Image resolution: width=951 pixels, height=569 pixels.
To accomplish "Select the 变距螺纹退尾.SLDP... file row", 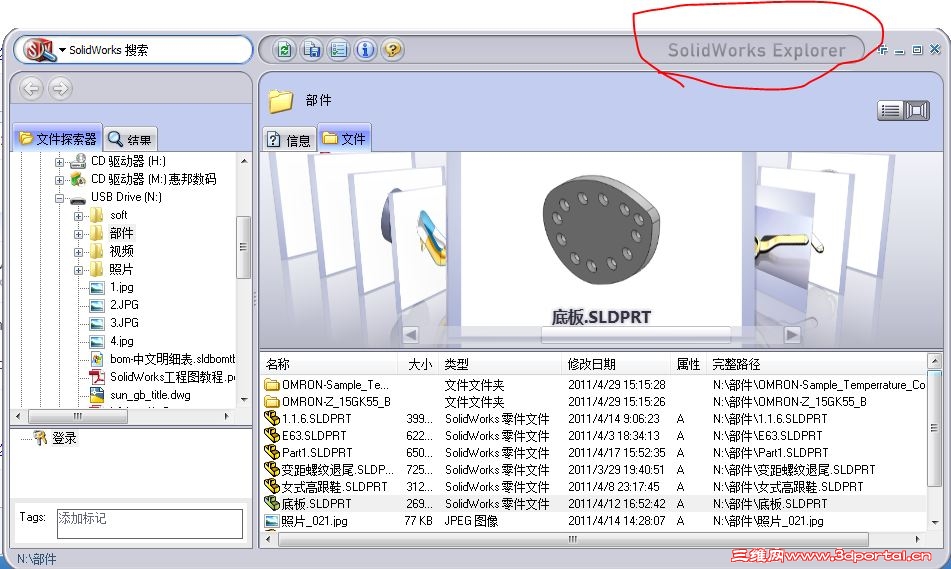I will (594, 470).
